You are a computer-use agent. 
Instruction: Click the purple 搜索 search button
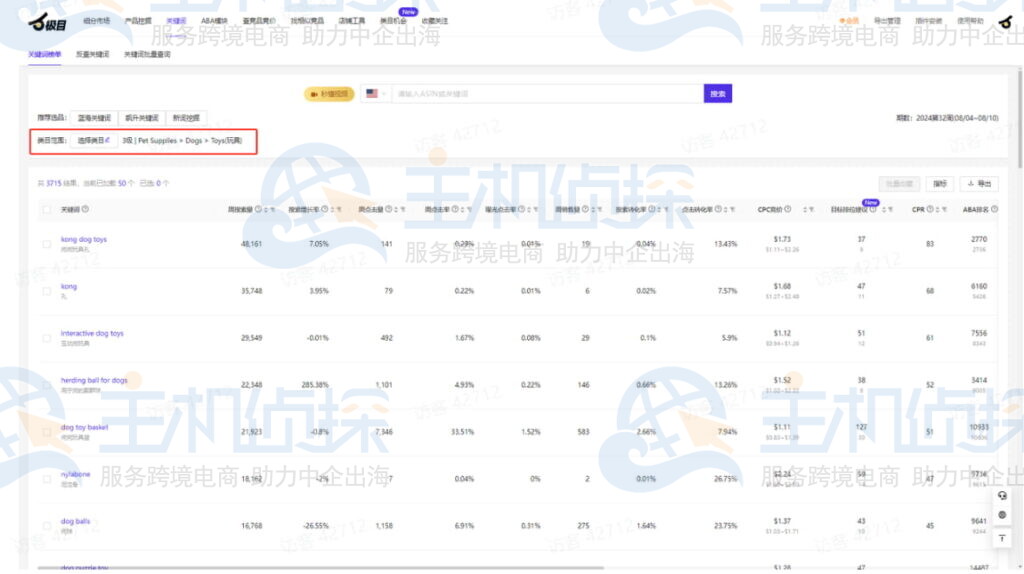pos(718,94)
